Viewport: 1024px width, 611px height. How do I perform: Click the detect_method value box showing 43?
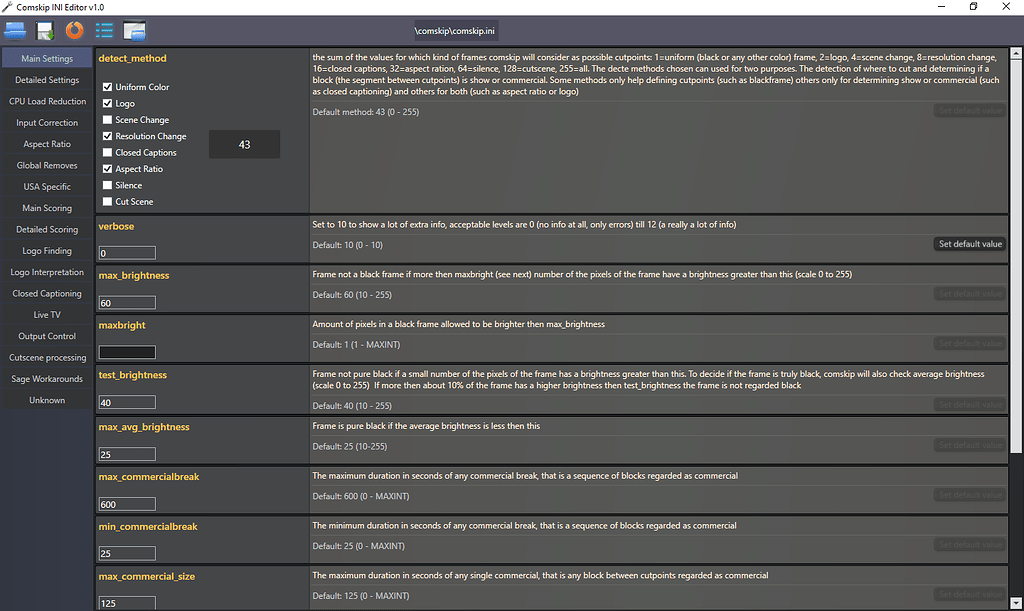(244, 145)
